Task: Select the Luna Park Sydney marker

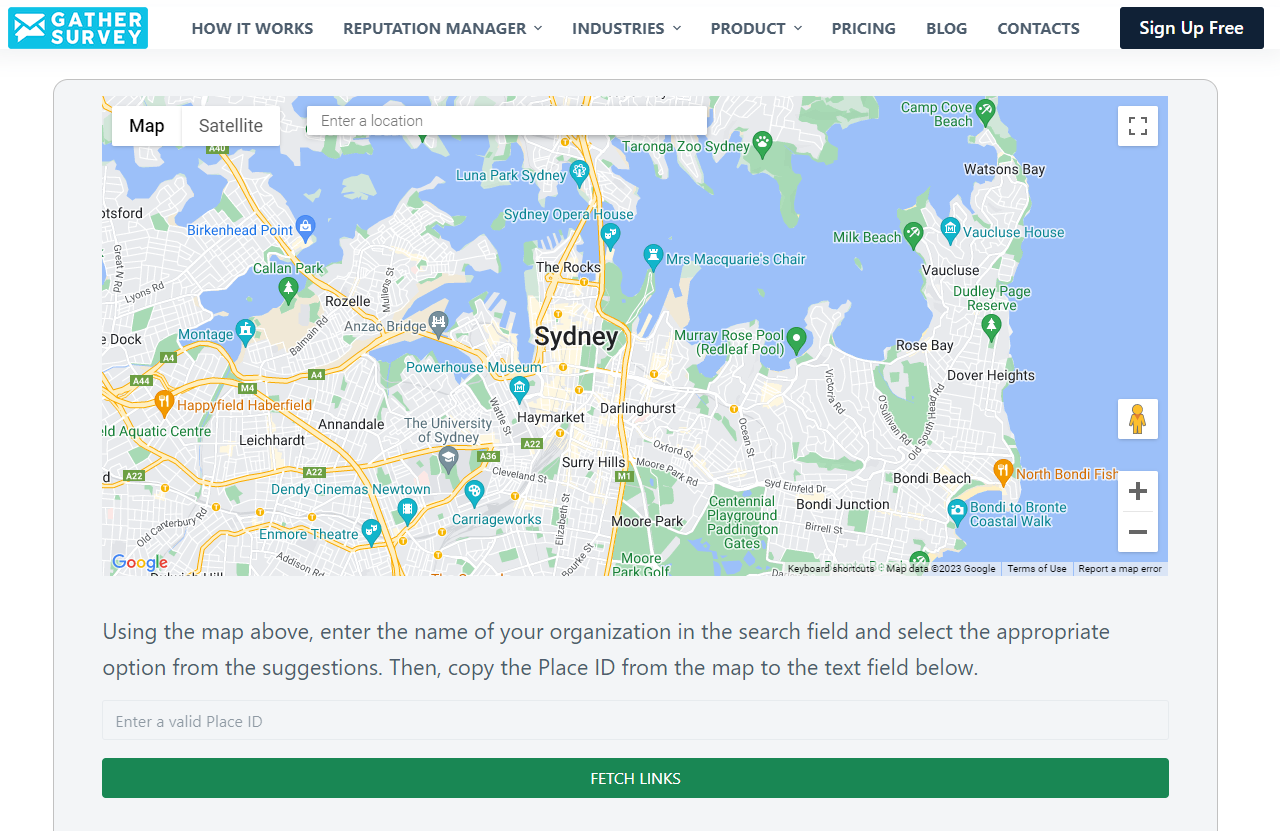Action: [x=579, y=172]
